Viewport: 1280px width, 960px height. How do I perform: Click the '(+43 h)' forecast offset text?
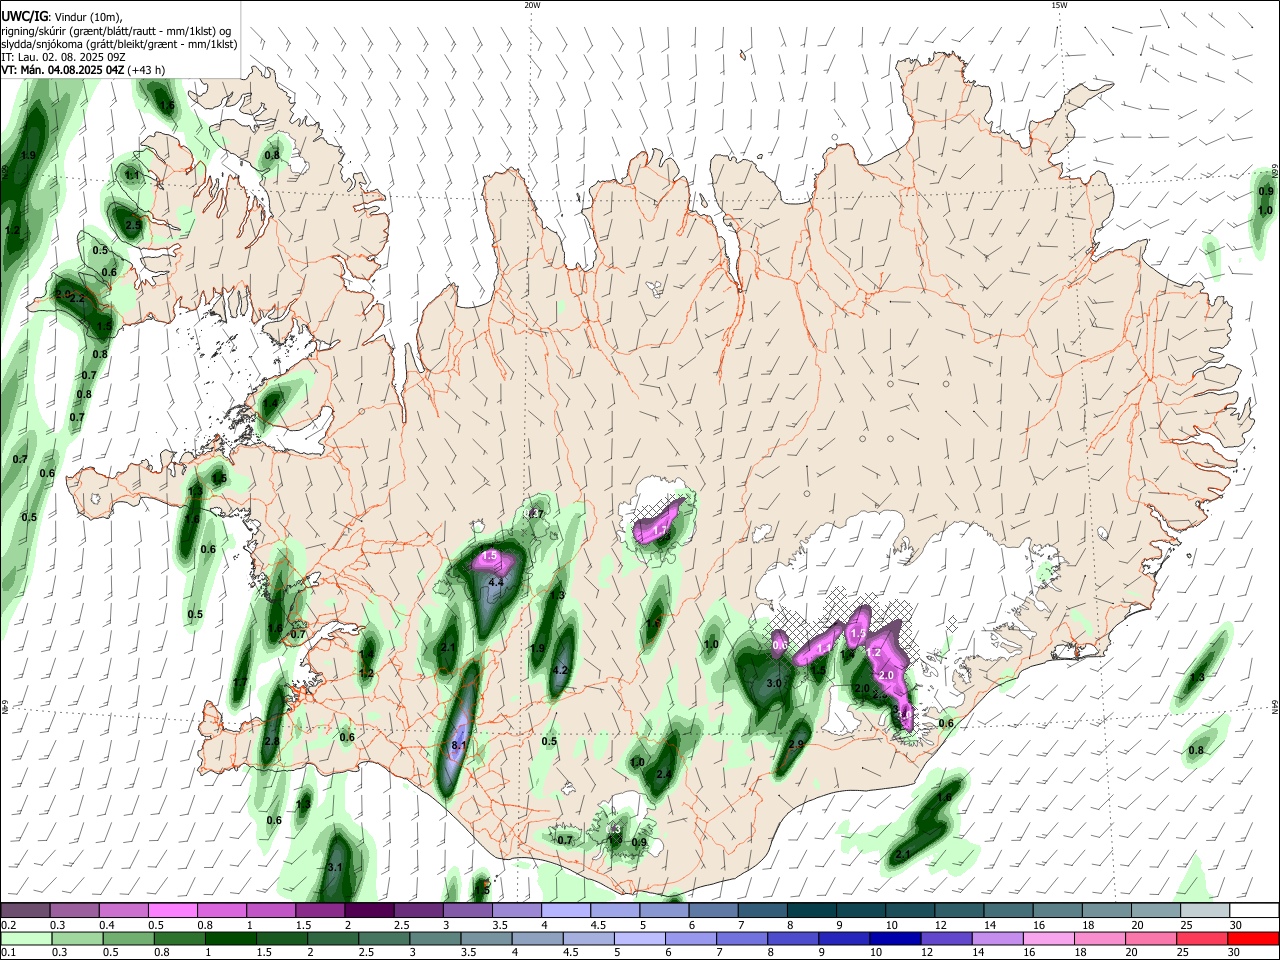click(146, 70)
